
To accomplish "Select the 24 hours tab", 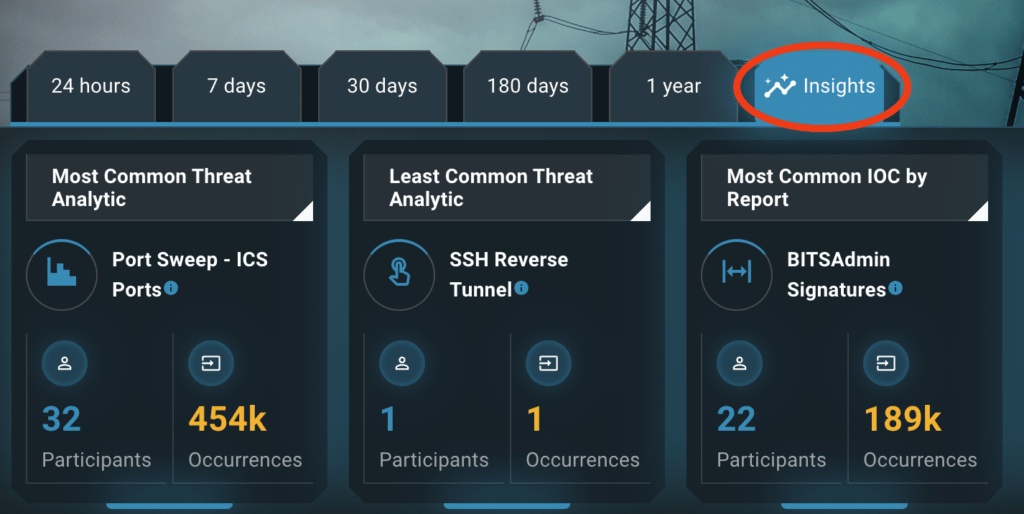I will tap(91, 86).
